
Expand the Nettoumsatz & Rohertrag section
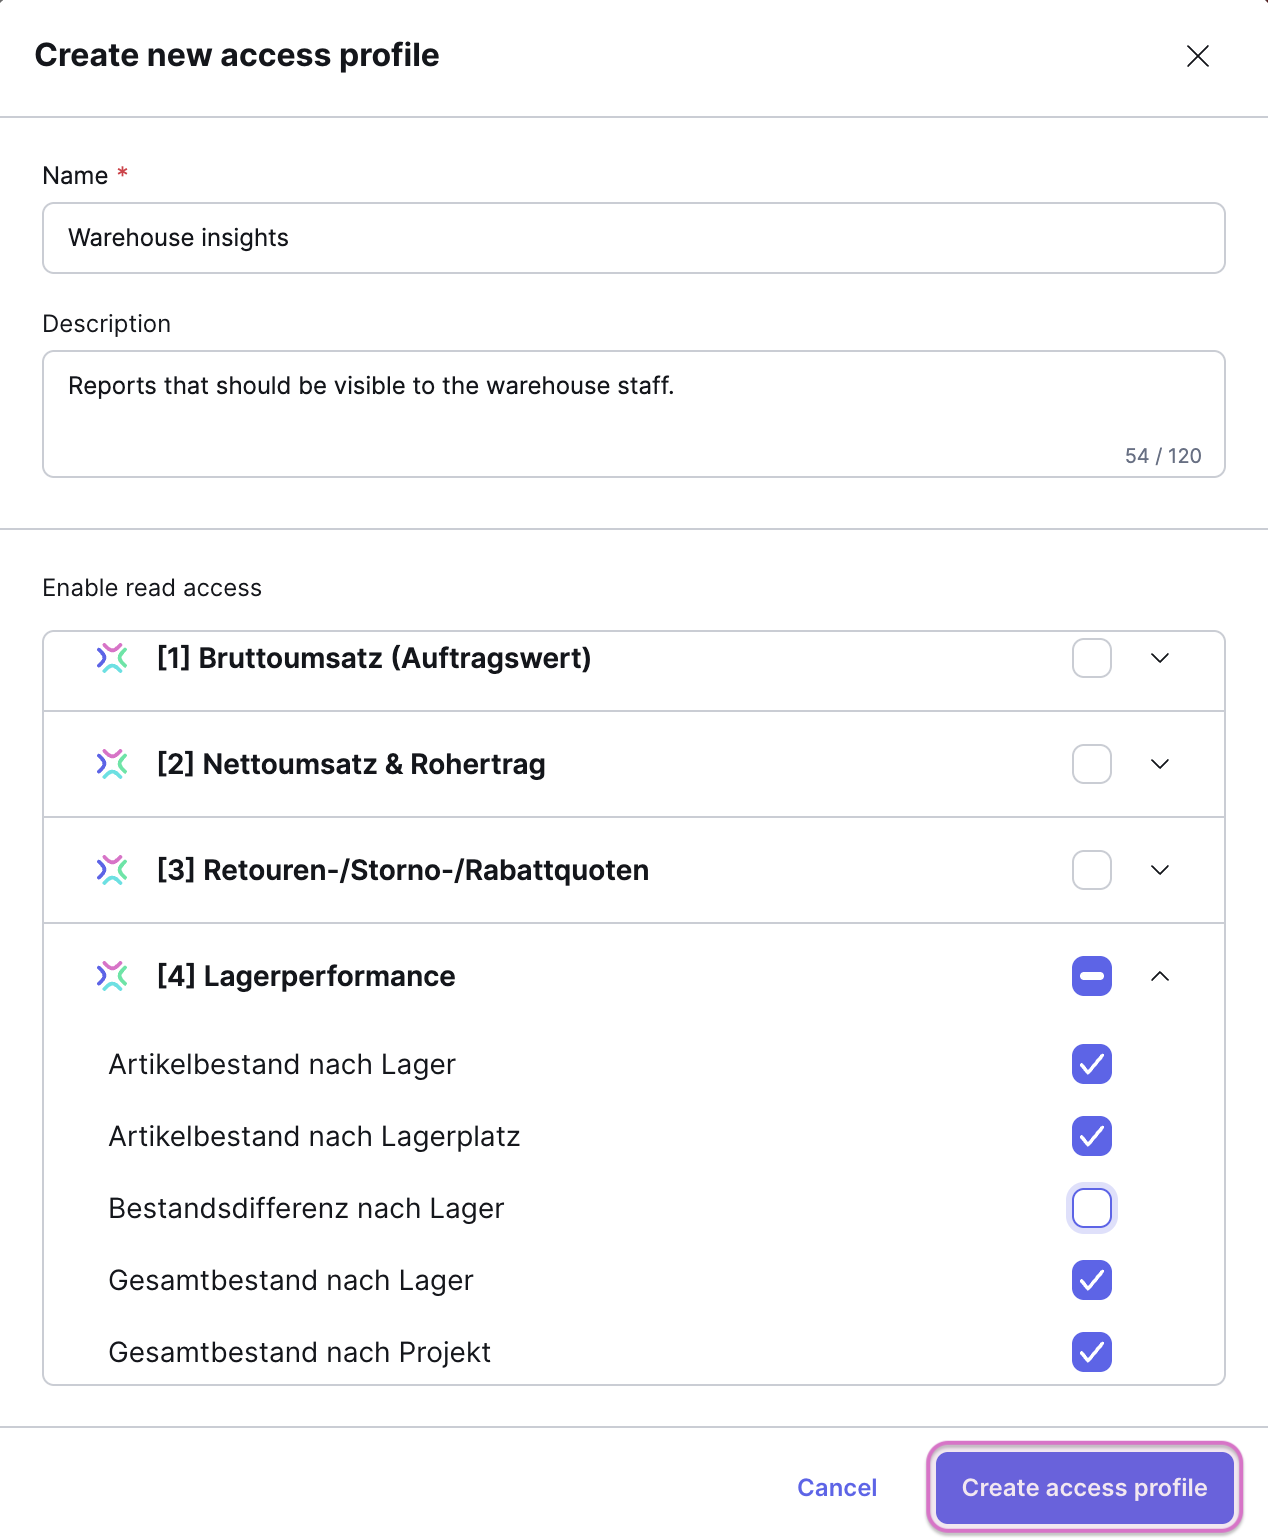coord(1160,764)
